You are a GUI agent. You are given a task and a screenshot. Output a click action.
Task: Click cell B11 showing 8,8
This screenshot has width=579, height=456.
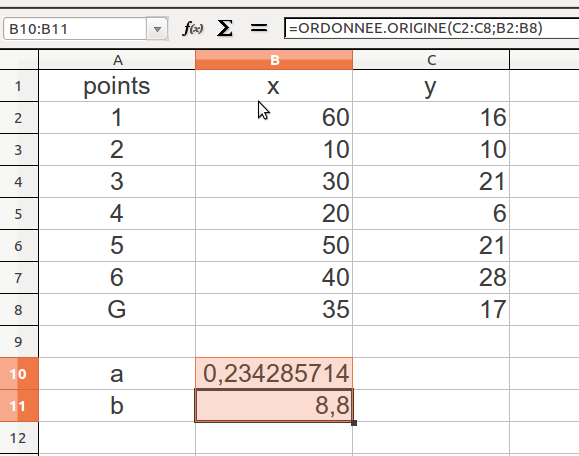(274, 405)
